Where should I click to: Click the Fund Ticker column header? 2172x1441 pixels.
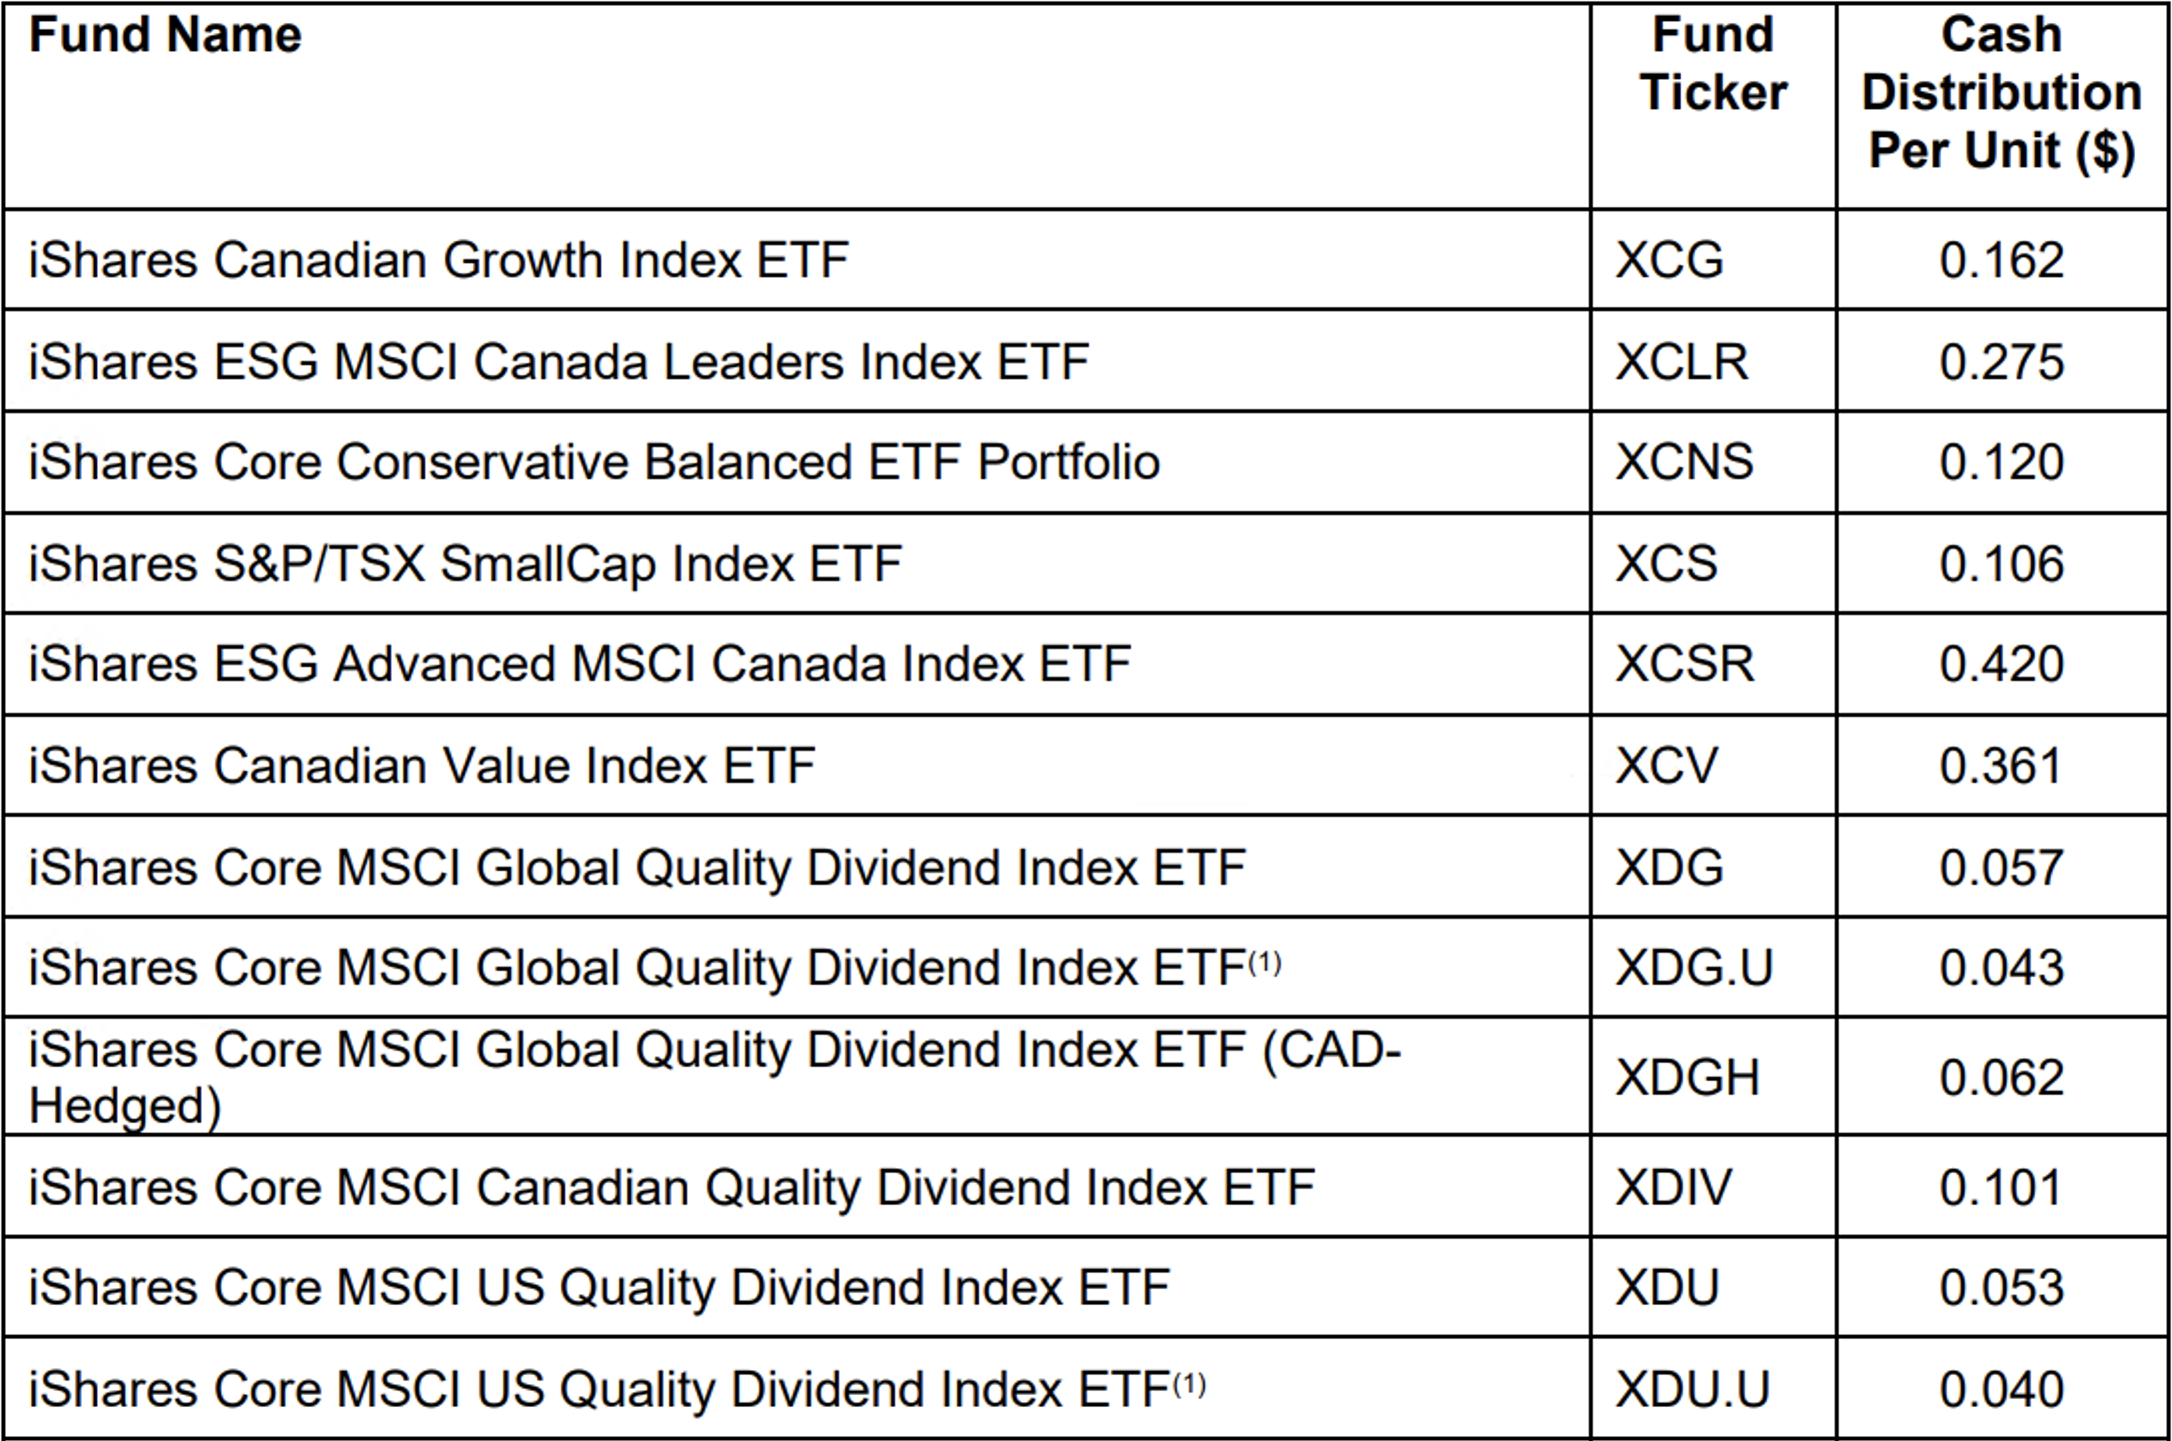click(1713, 64)
